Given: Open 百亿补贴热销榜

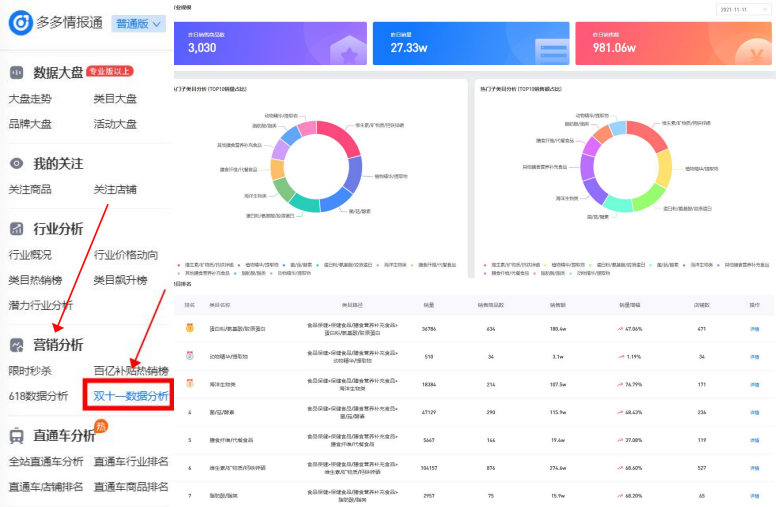Looking at the screenshot, I should tap(131, 370).
